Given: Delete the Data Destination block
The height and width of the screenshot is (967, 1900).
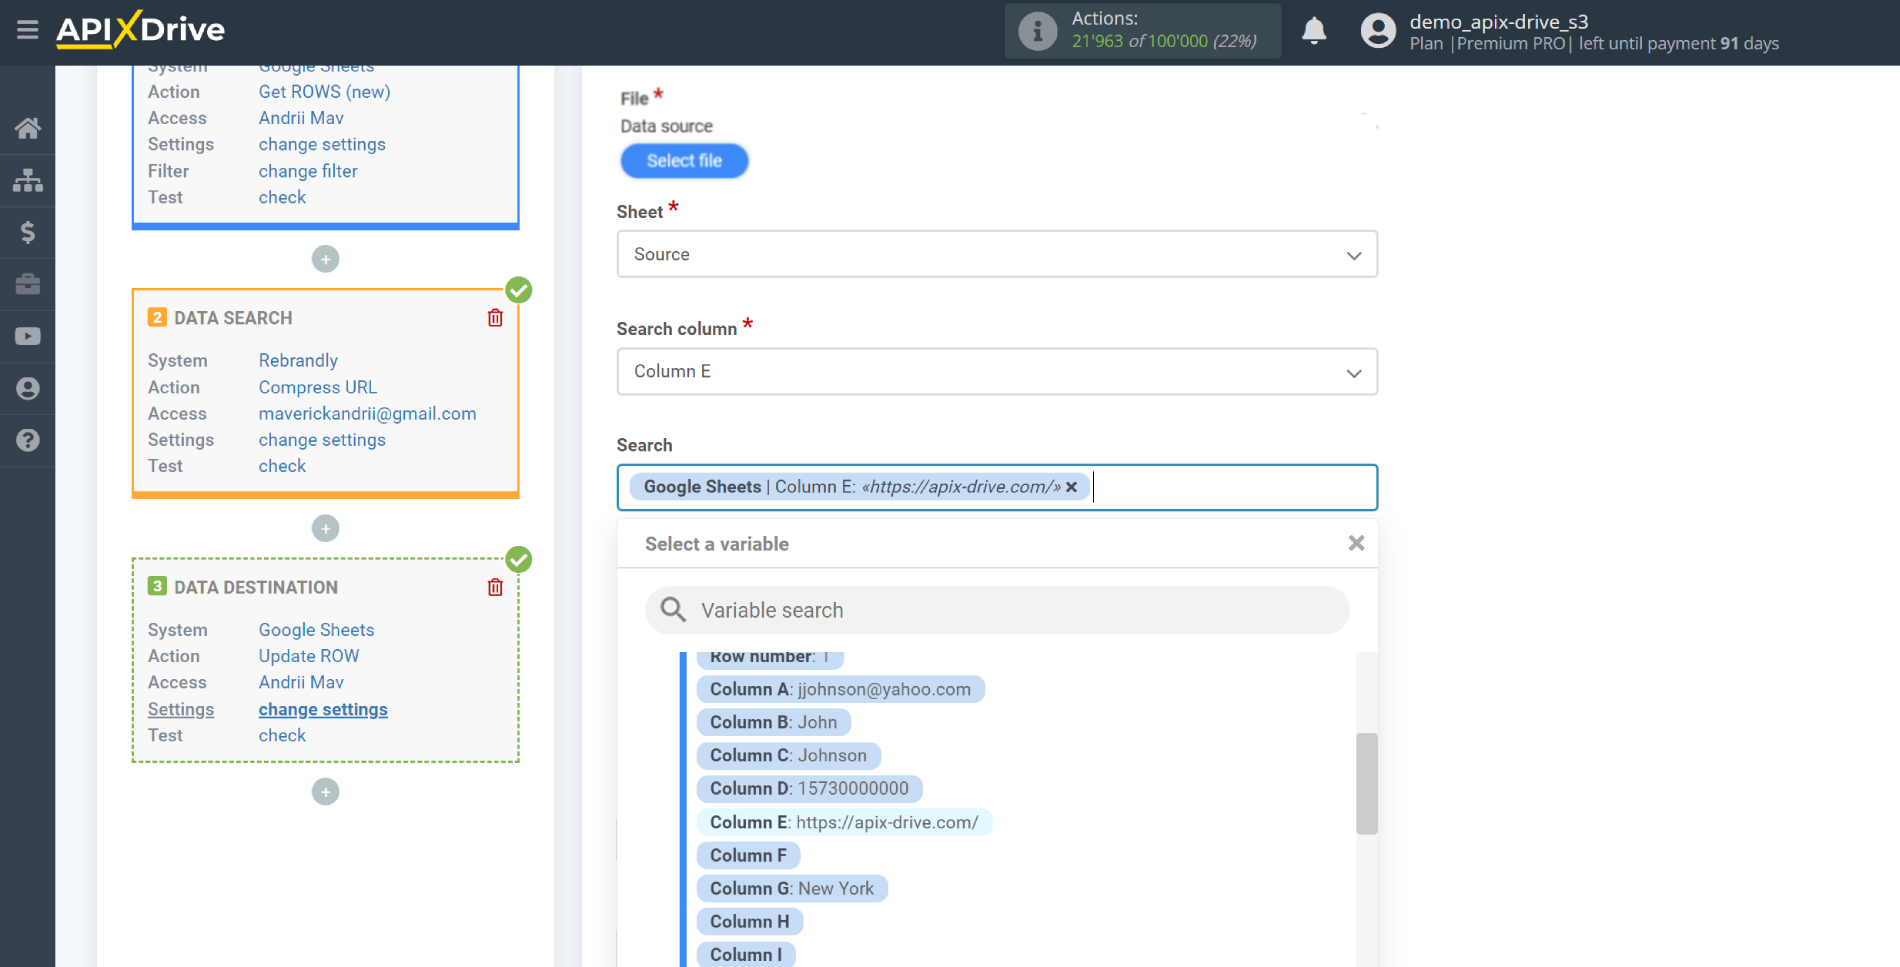Looking at the screenshot, I should 495,587.
